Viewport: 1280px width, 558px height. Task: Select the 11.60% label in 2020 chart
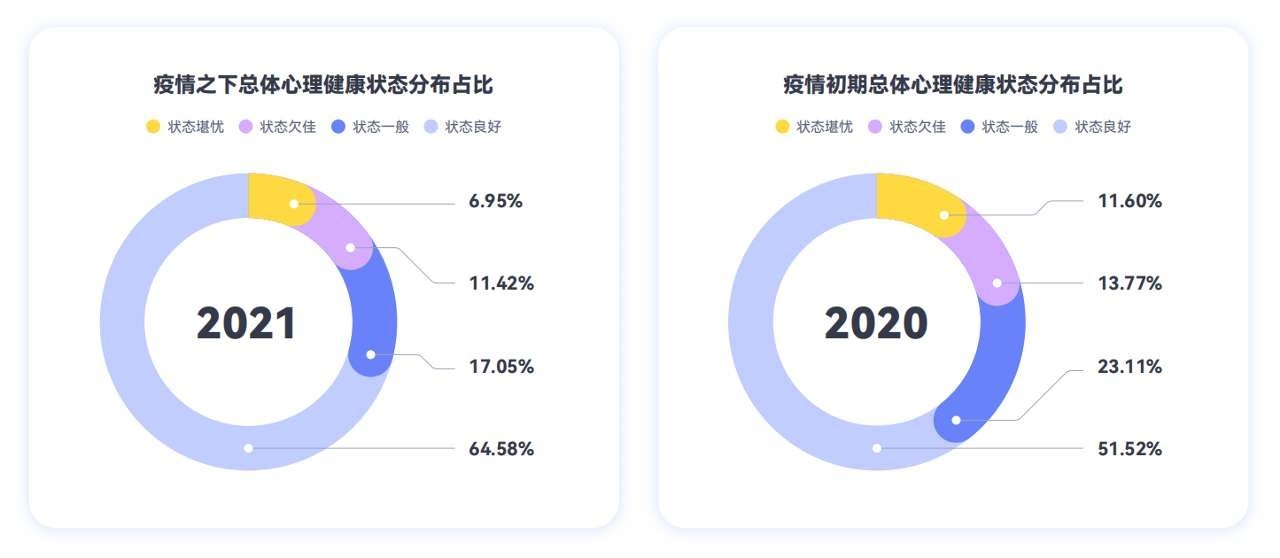click(x=1130, y=201)
